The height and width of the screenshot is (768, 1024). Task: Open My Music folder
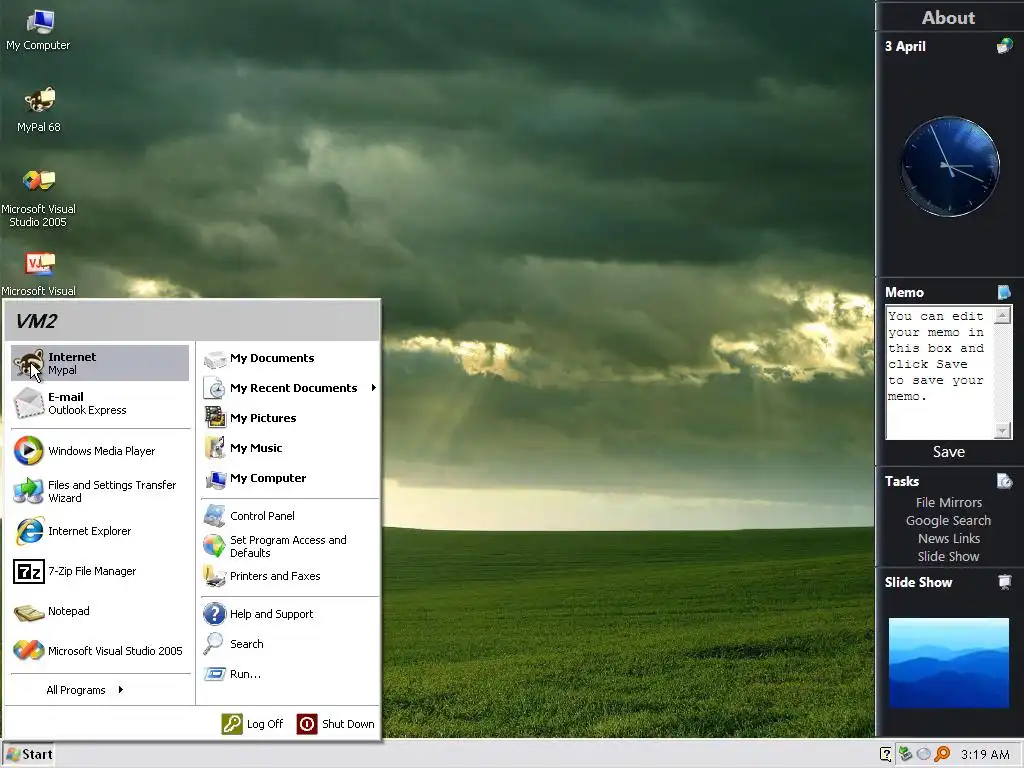[x=289, y=448]
